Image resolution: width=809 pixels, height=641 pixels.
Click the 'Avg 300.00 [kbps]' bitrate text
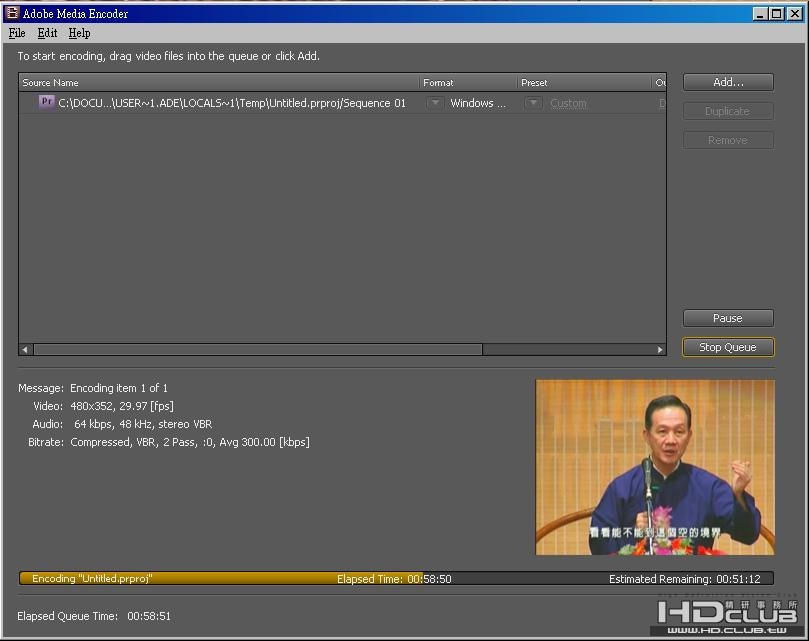[x=264, y=442]
